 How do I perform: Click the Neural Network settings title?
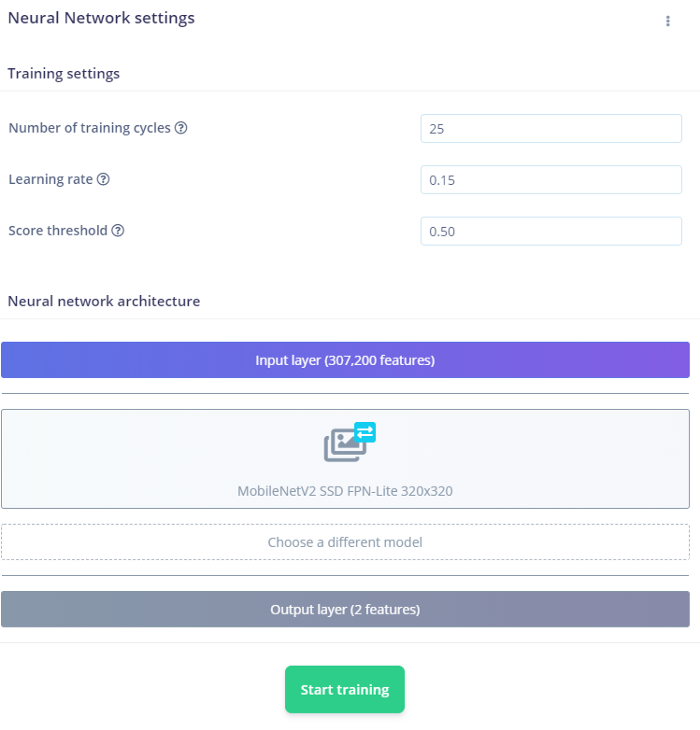101,18
